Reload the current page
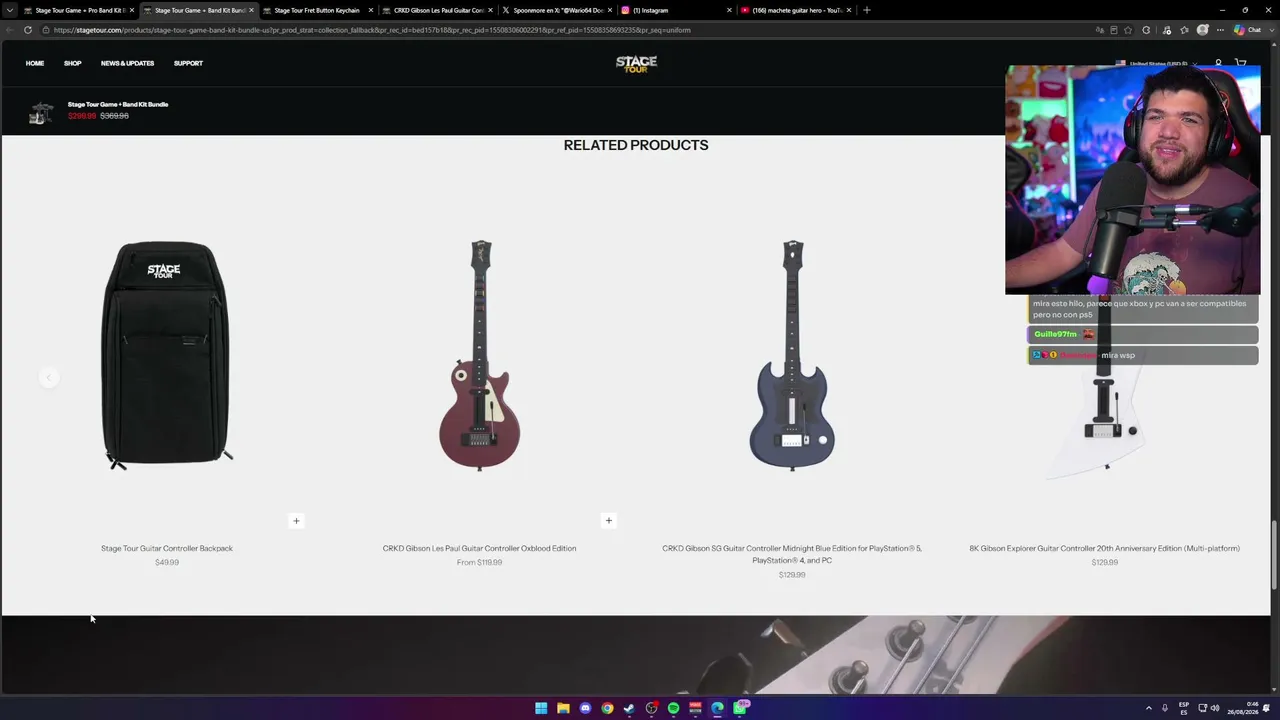 28,30
